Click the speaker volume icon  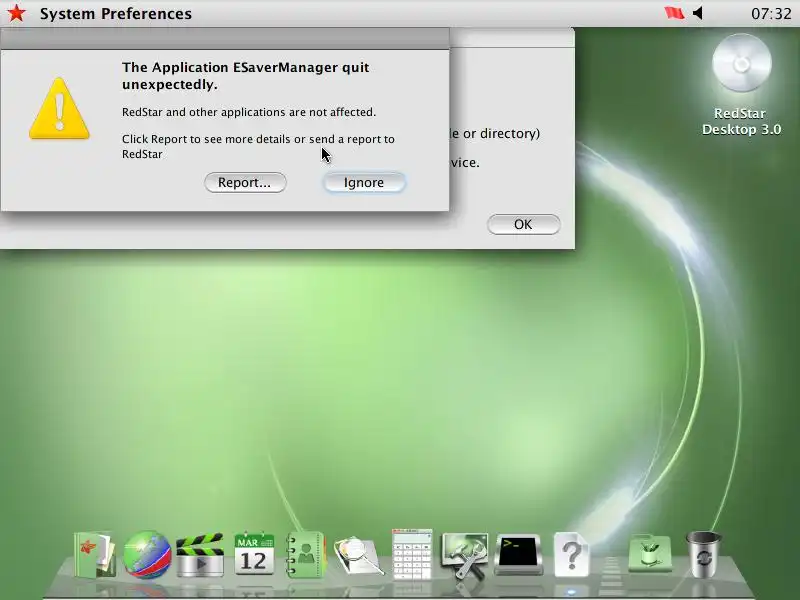[x=698, y=13]
